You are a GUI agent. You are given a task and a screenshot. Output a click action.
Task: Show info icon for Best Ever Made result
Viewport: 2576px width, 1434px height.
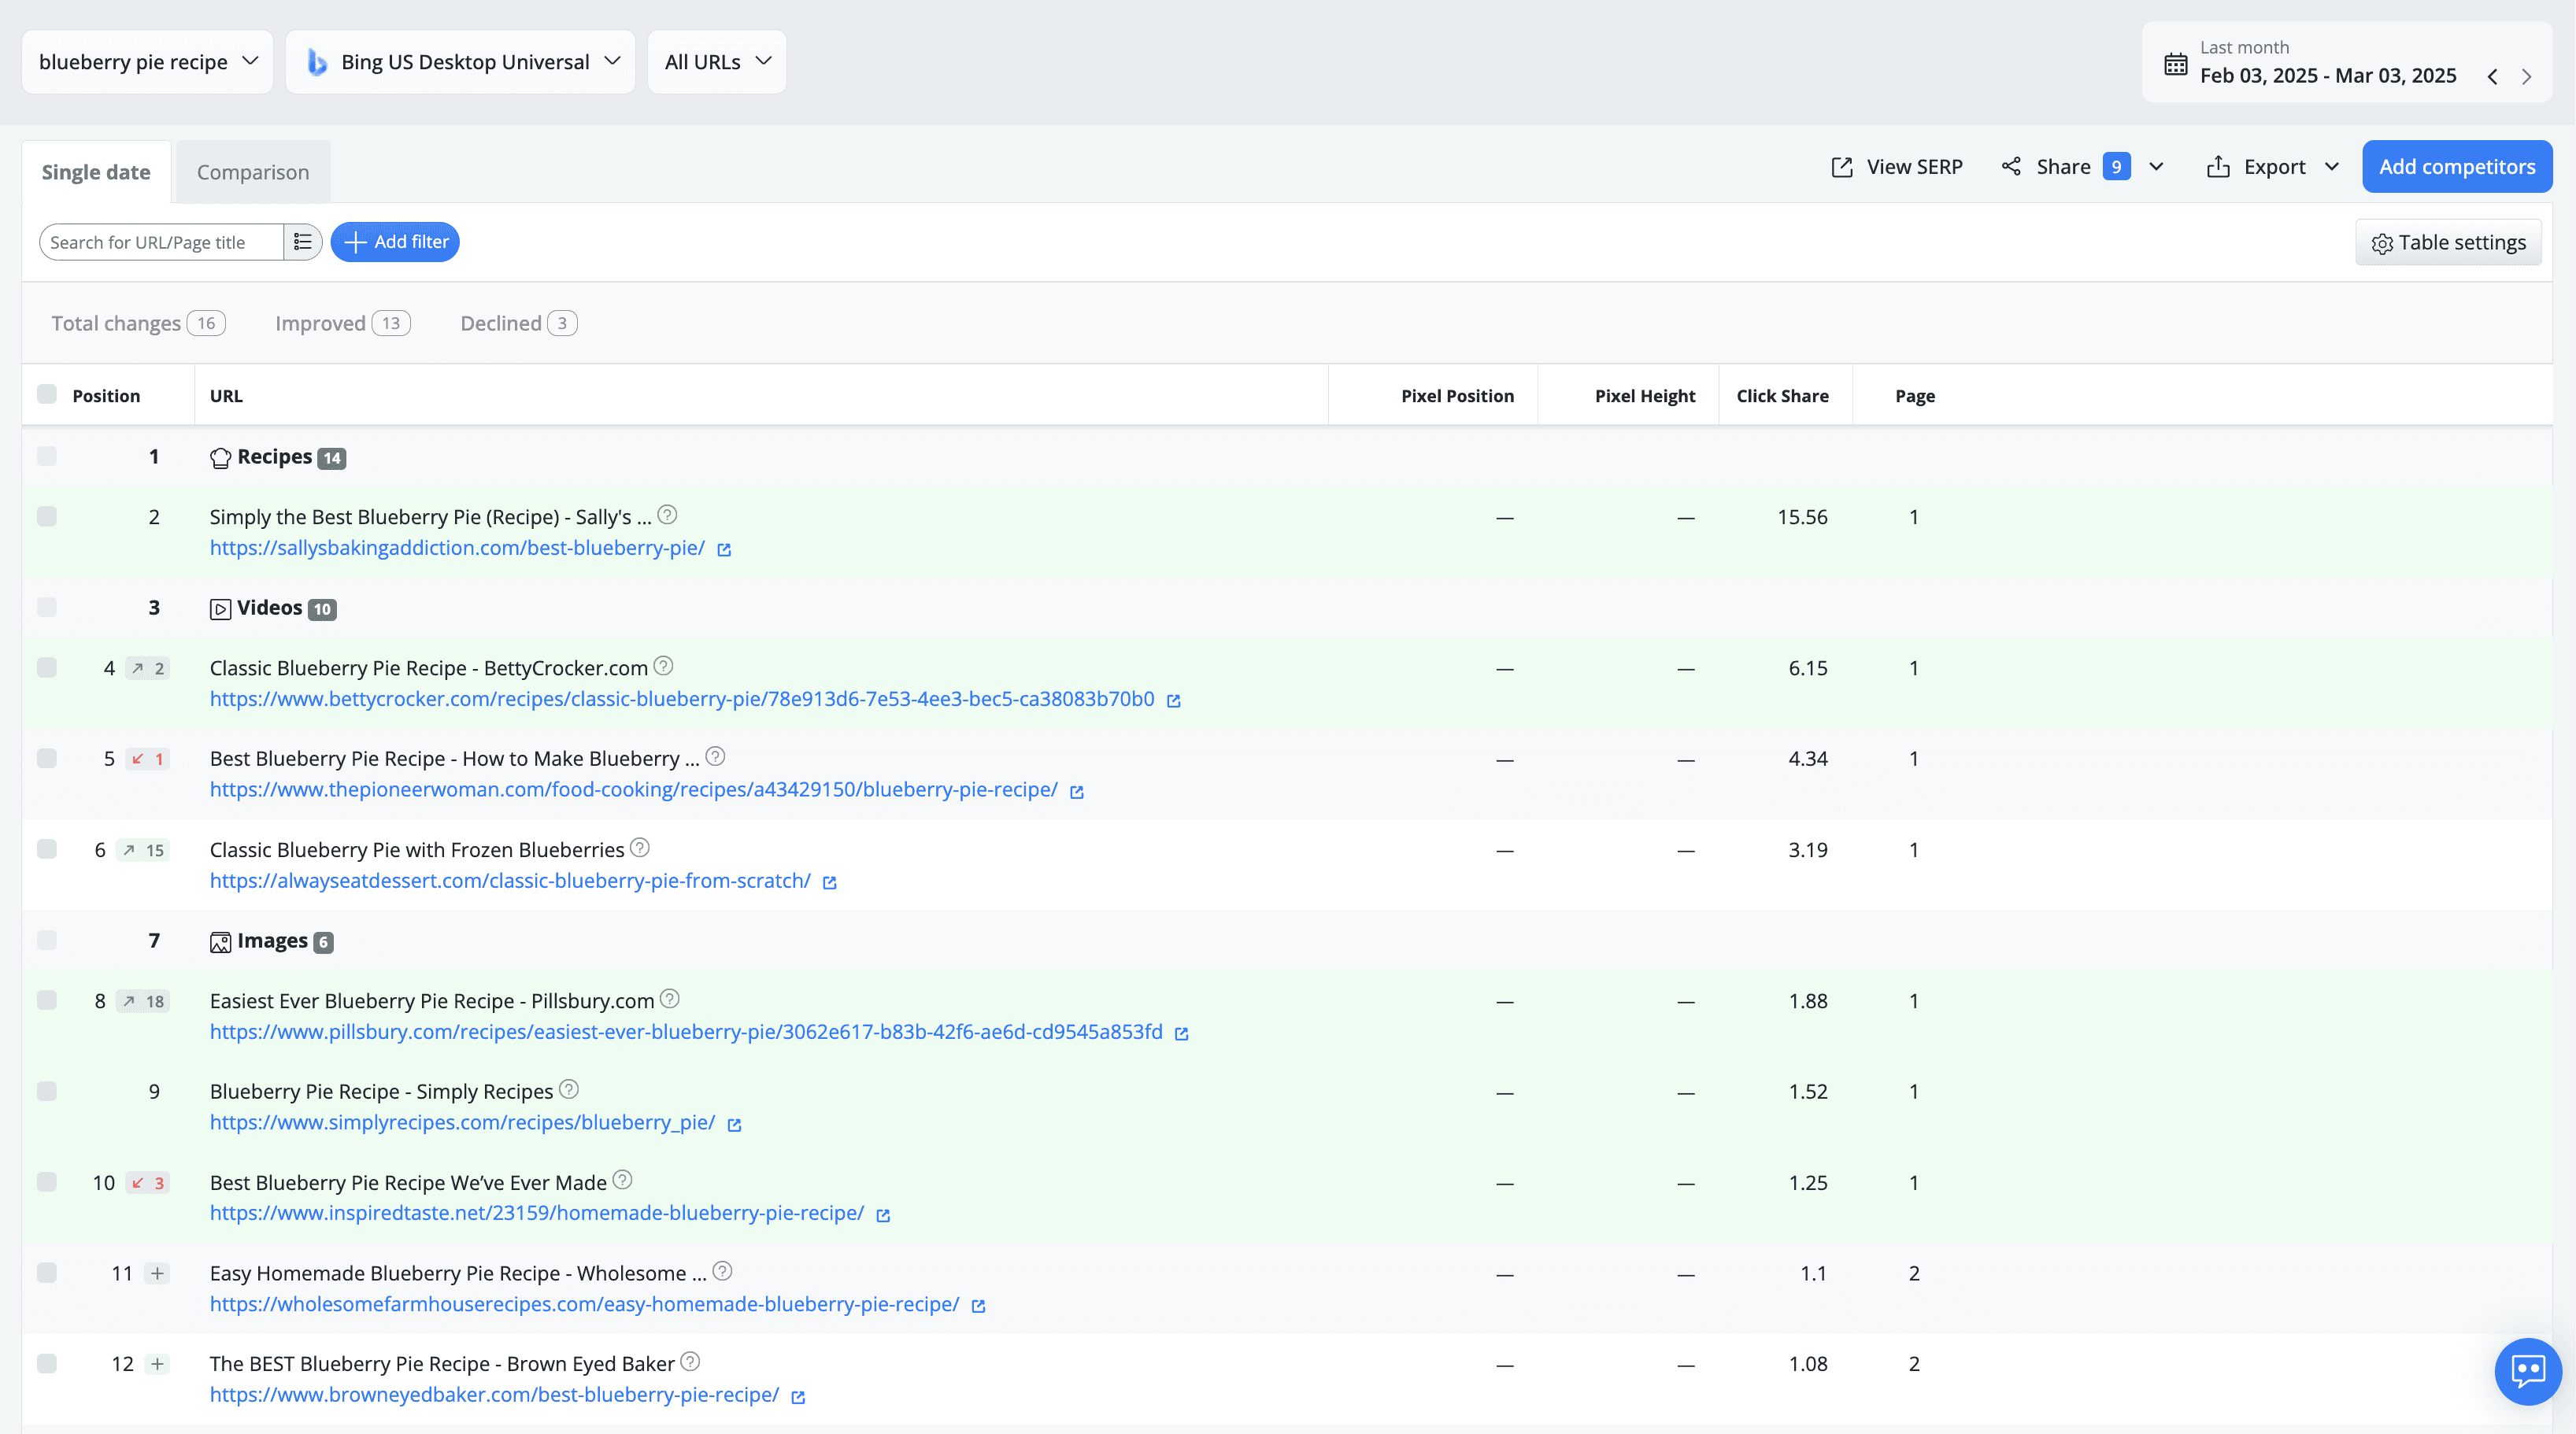(622, 1180)
